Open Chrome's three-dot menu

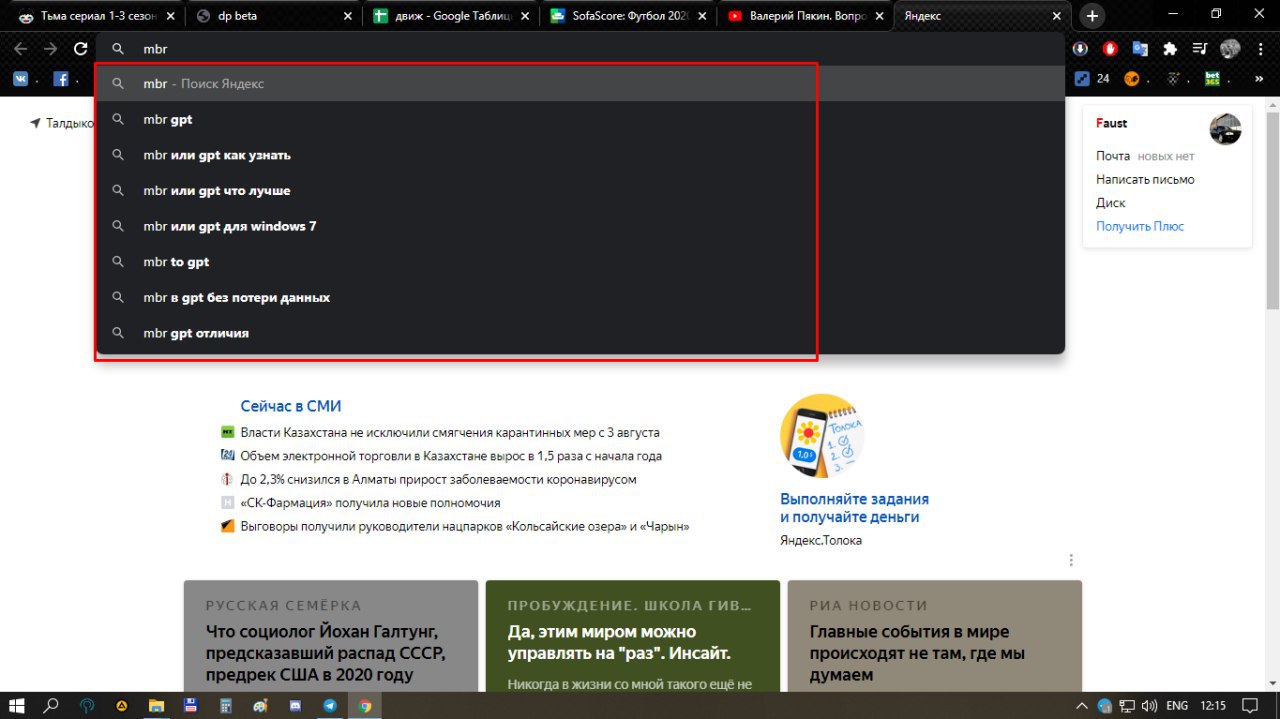(1259, 48)
